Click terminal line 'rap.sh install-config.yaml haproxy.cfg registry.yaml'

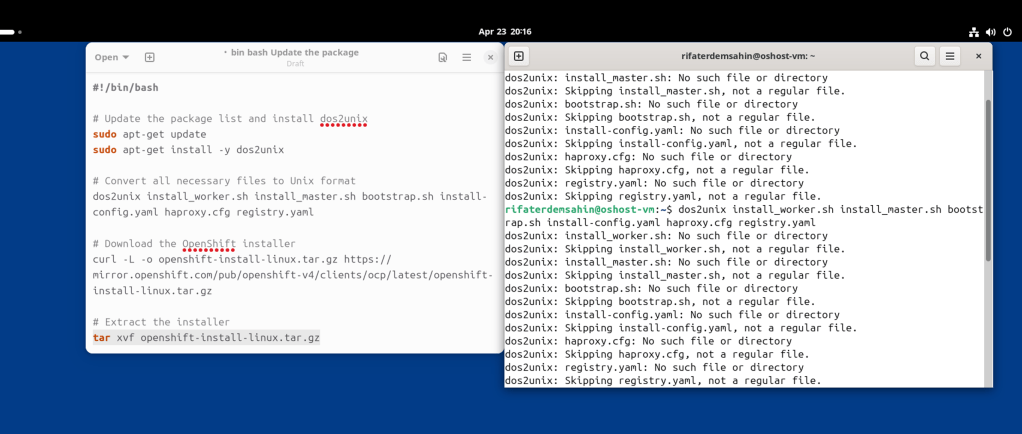[x=660, y=223]
